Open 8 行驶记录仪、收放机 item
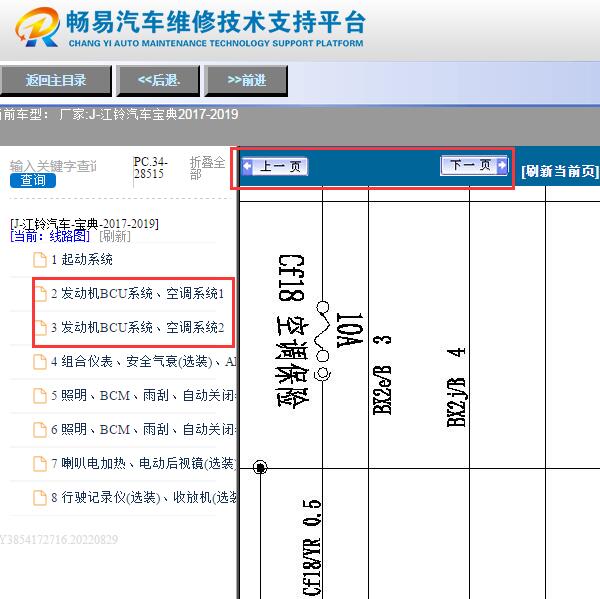600x599 pixels. click(x=143, y=498)
